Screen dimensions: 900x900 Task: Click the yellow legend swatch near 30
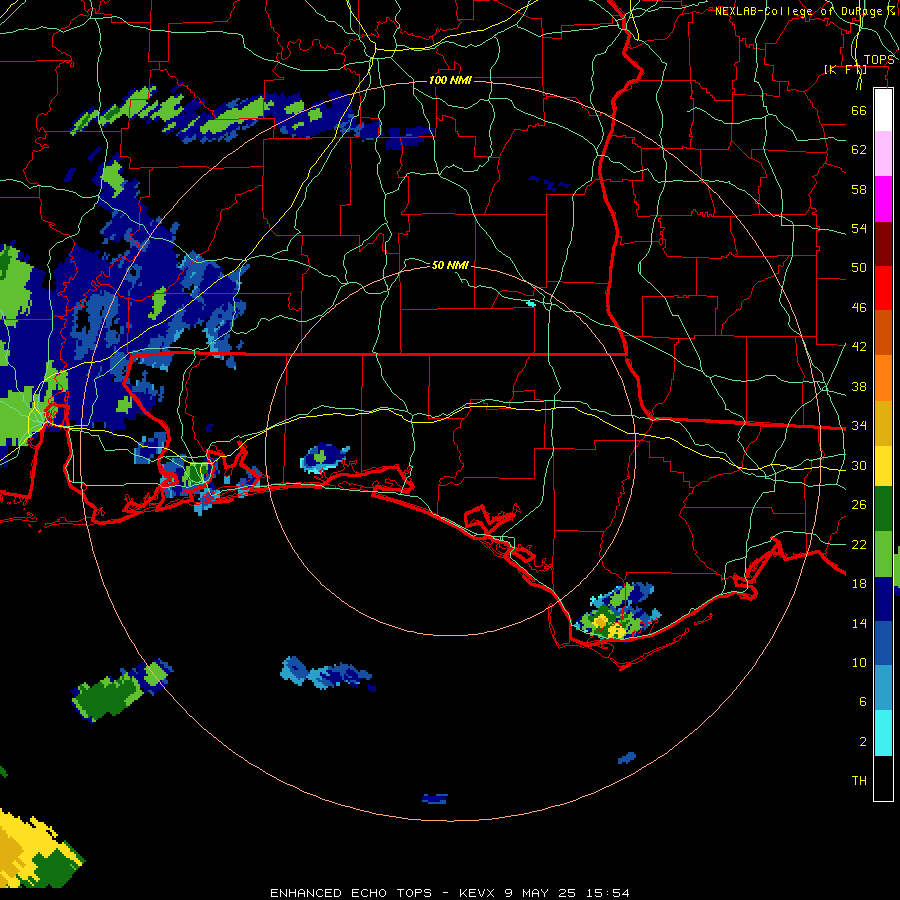pyautogui.click(x=883, y=465)
